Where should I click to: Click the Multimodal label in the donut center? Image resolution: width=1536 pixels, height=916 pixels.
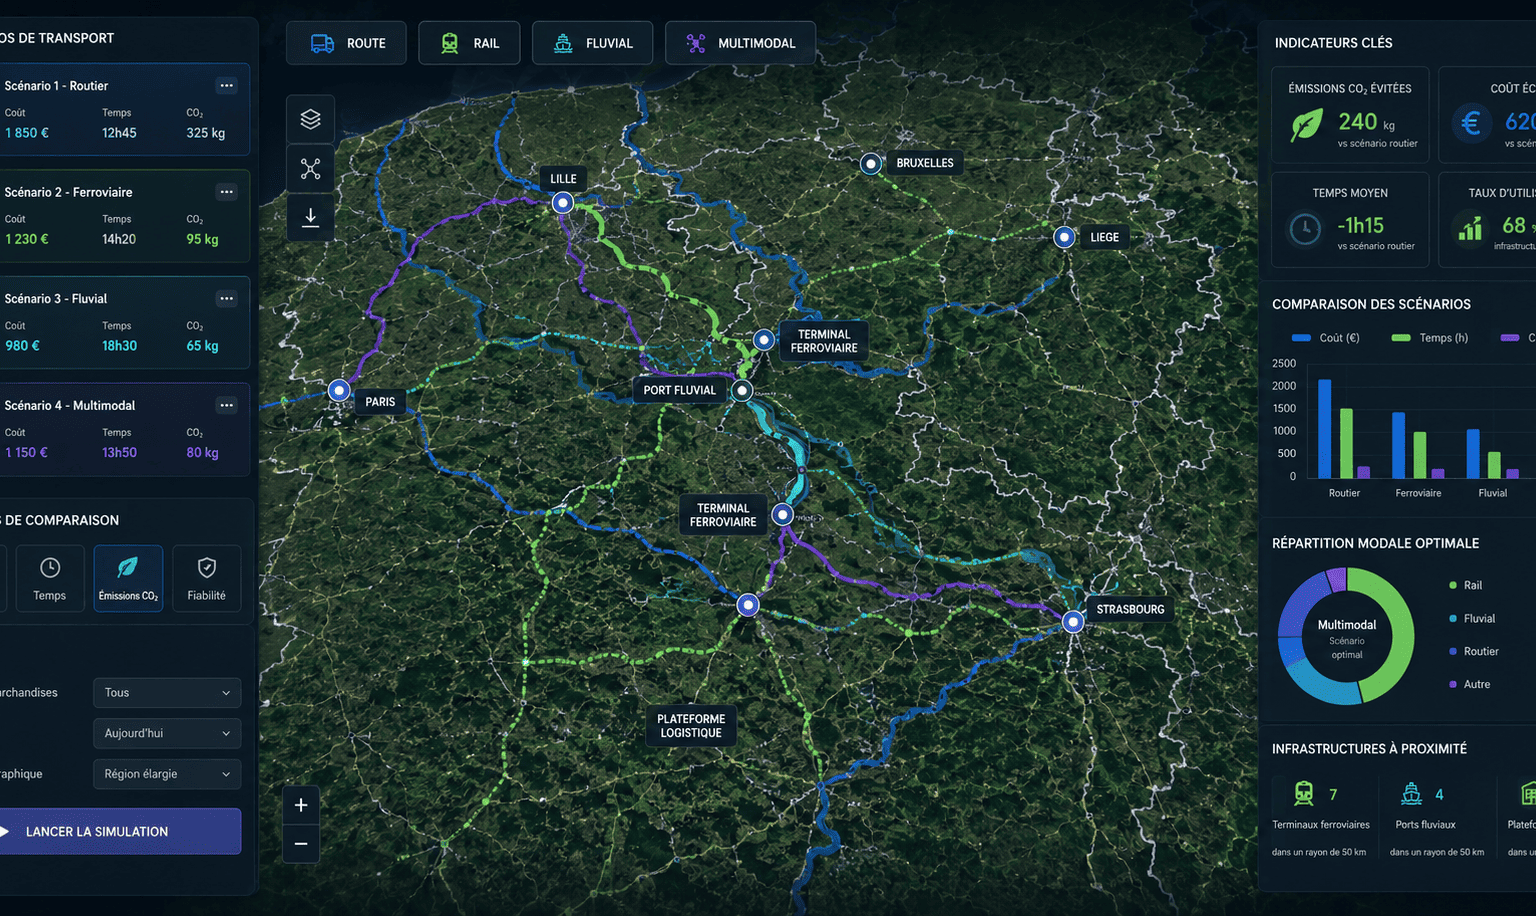point(1347,625)
